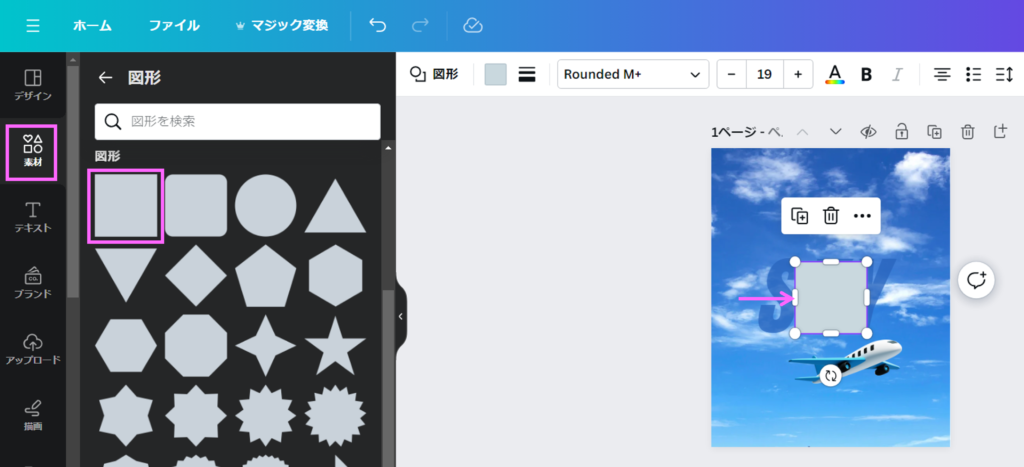Open the Rounded M+ font dropdown
This screenshot has height=467, width=1024.
tap(632, 75)
